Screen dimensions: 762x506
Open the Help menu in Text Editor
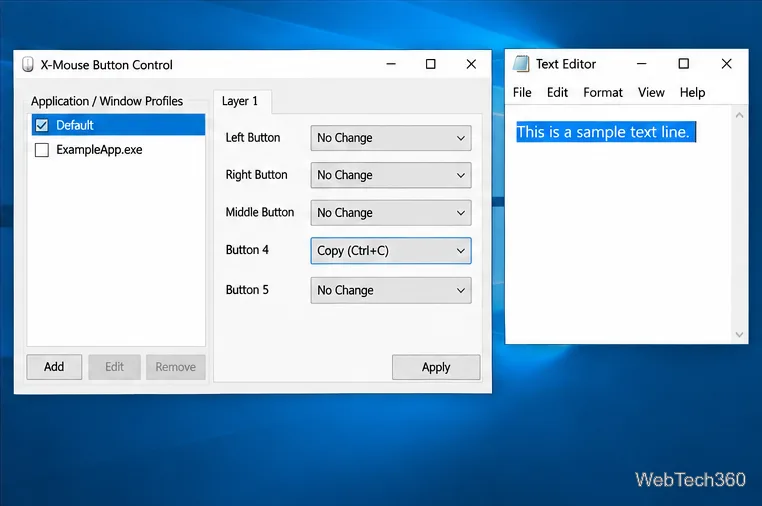(x=692, y=92)
